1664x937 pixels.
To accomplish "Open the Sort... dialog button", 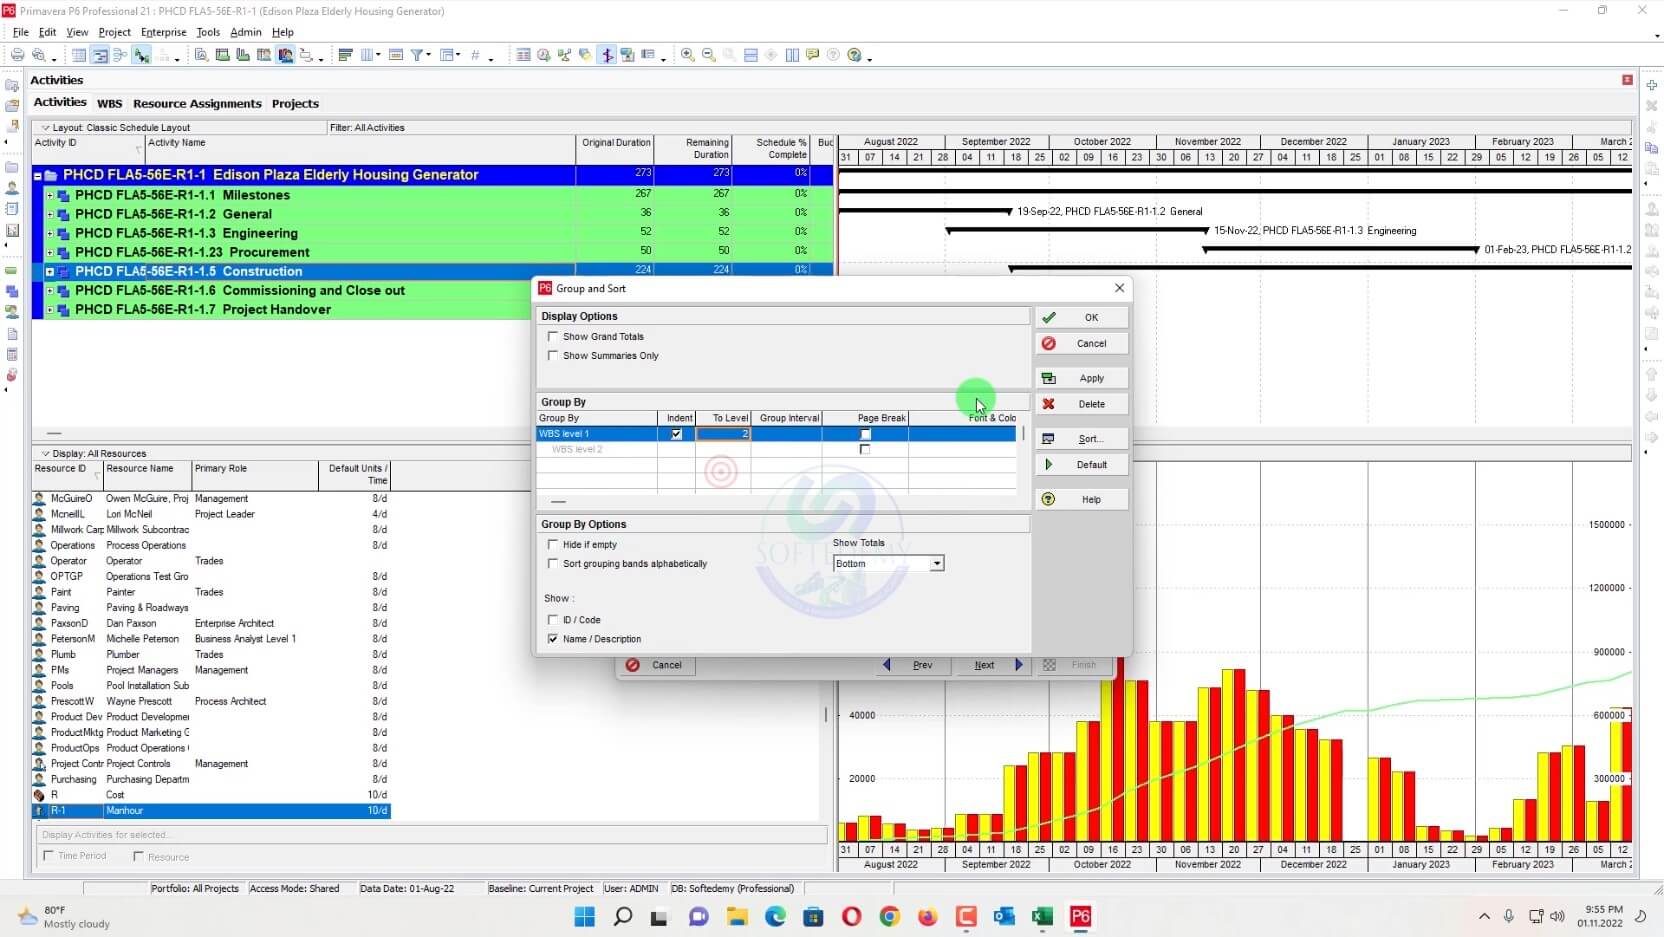I will click(x=1082, y=439).
